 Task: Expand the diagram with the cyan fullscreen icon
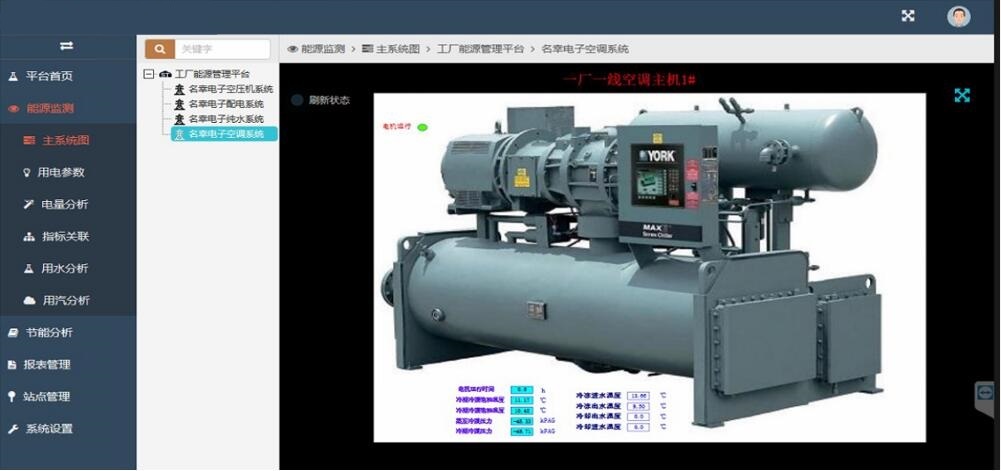click(962, 95)
